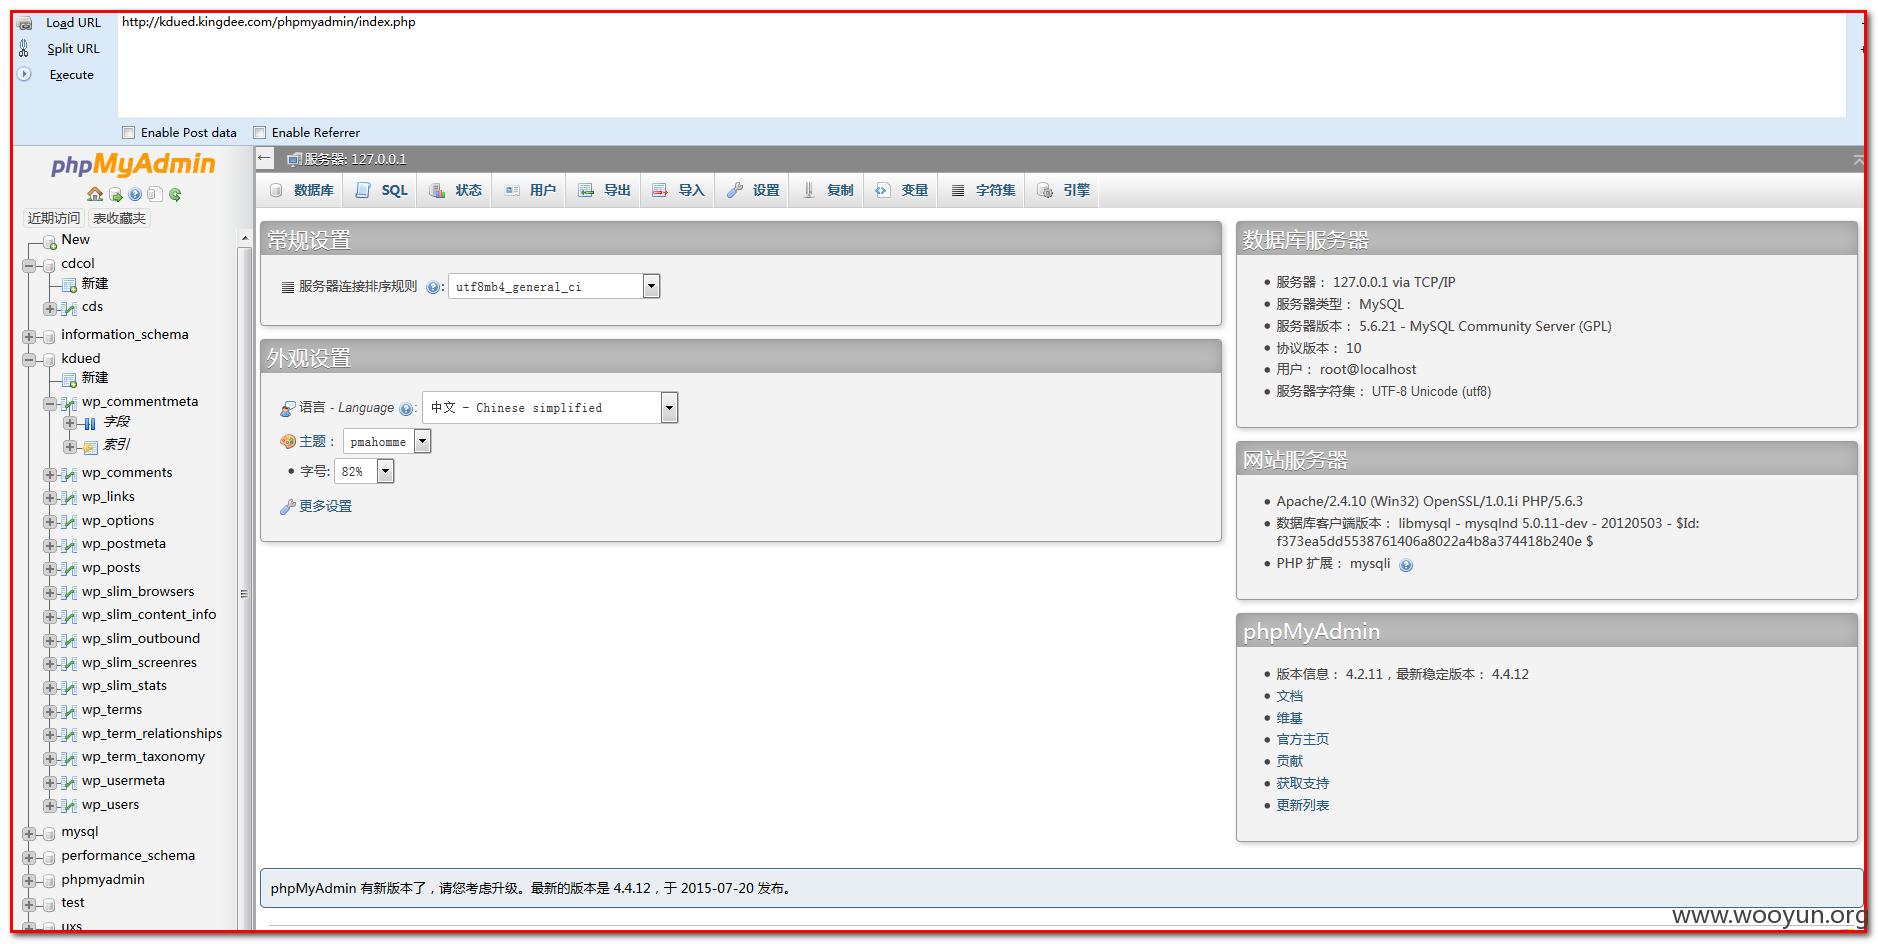1878x944 pixels.
Task: Open server connection collation dropdown
Action: (554, 286)
